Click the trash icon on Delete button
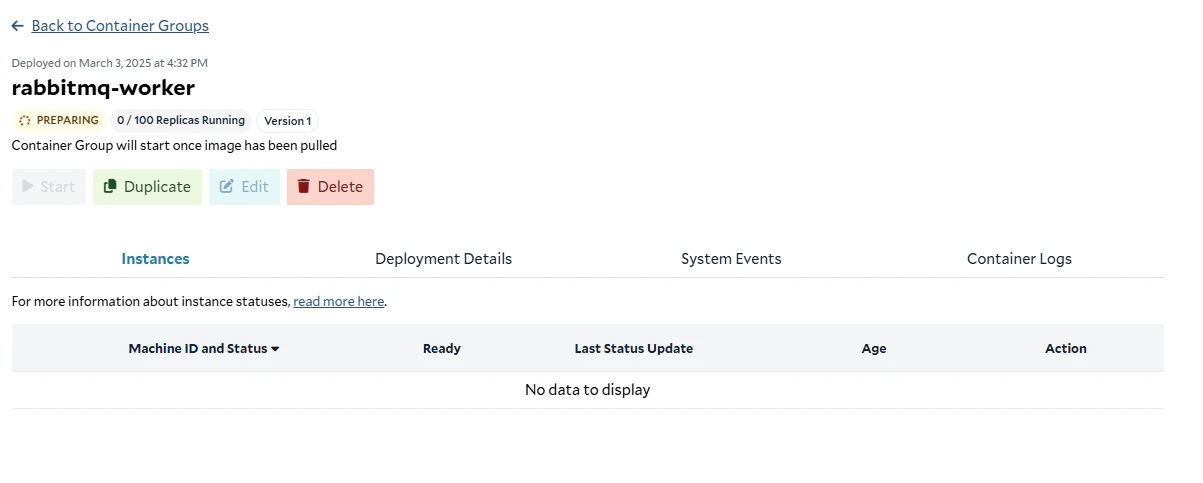 pos(304,186)
